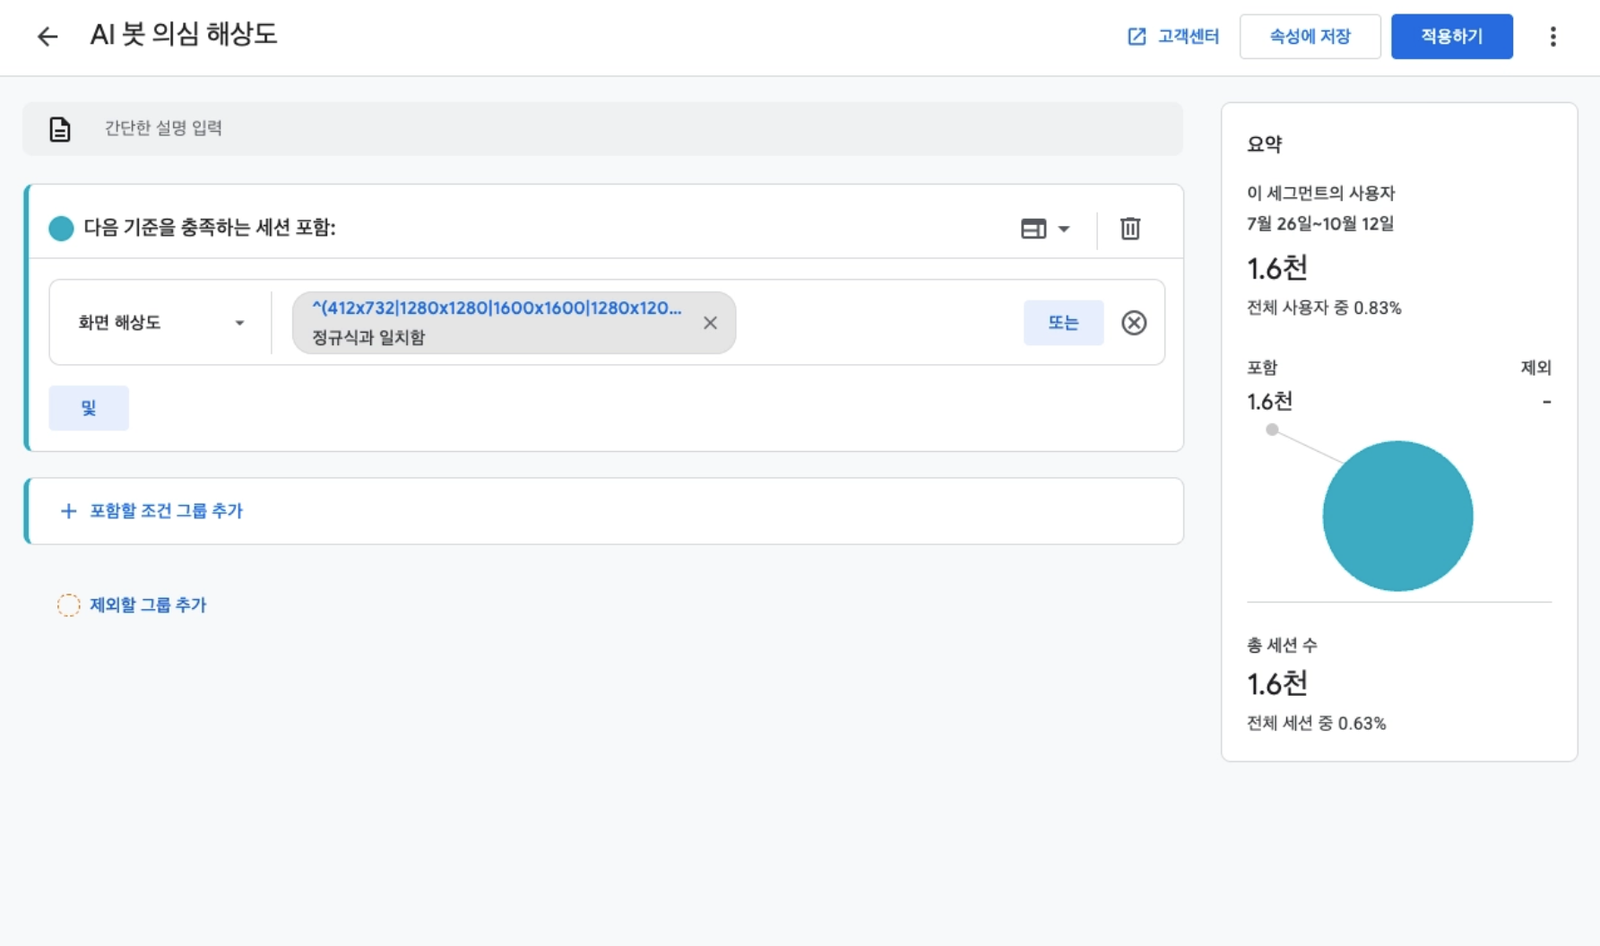Image resolution: width=1600 pixels, height=946 pixels.
Task: Expand the 화면 해상도 dimension dropdown
Action: click(x=161, y=323)
